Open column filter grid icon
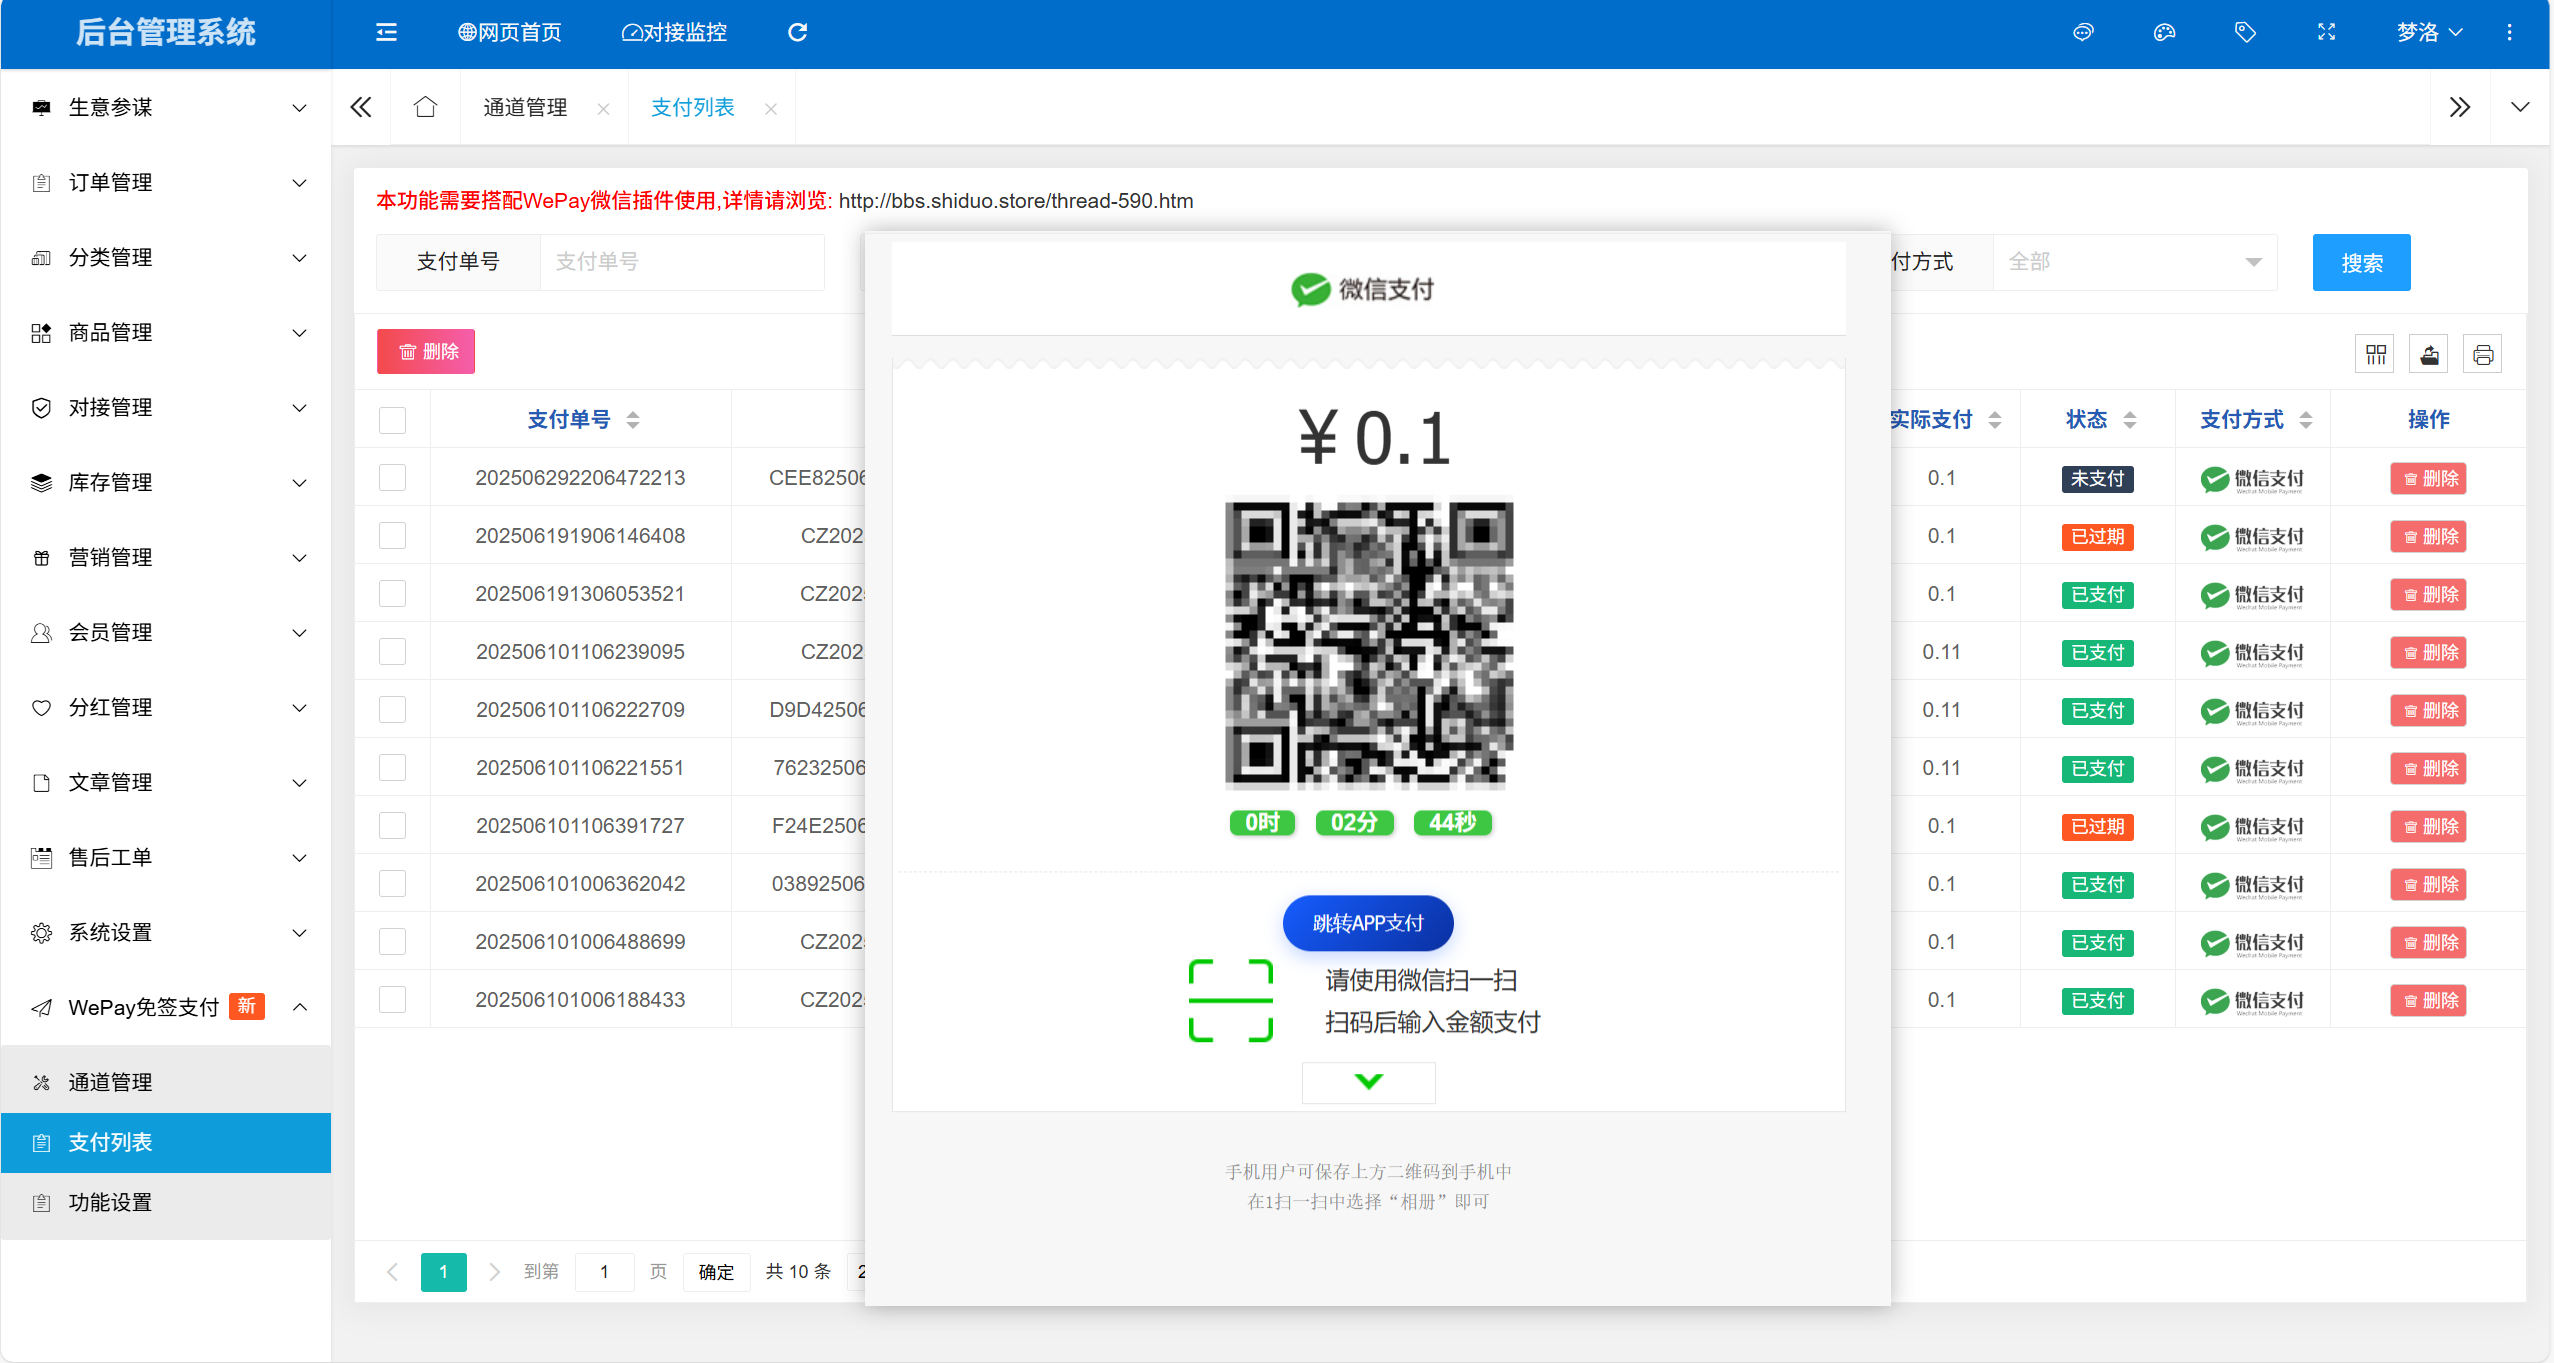2554x1363 pixels. [x=2375, y=355]
